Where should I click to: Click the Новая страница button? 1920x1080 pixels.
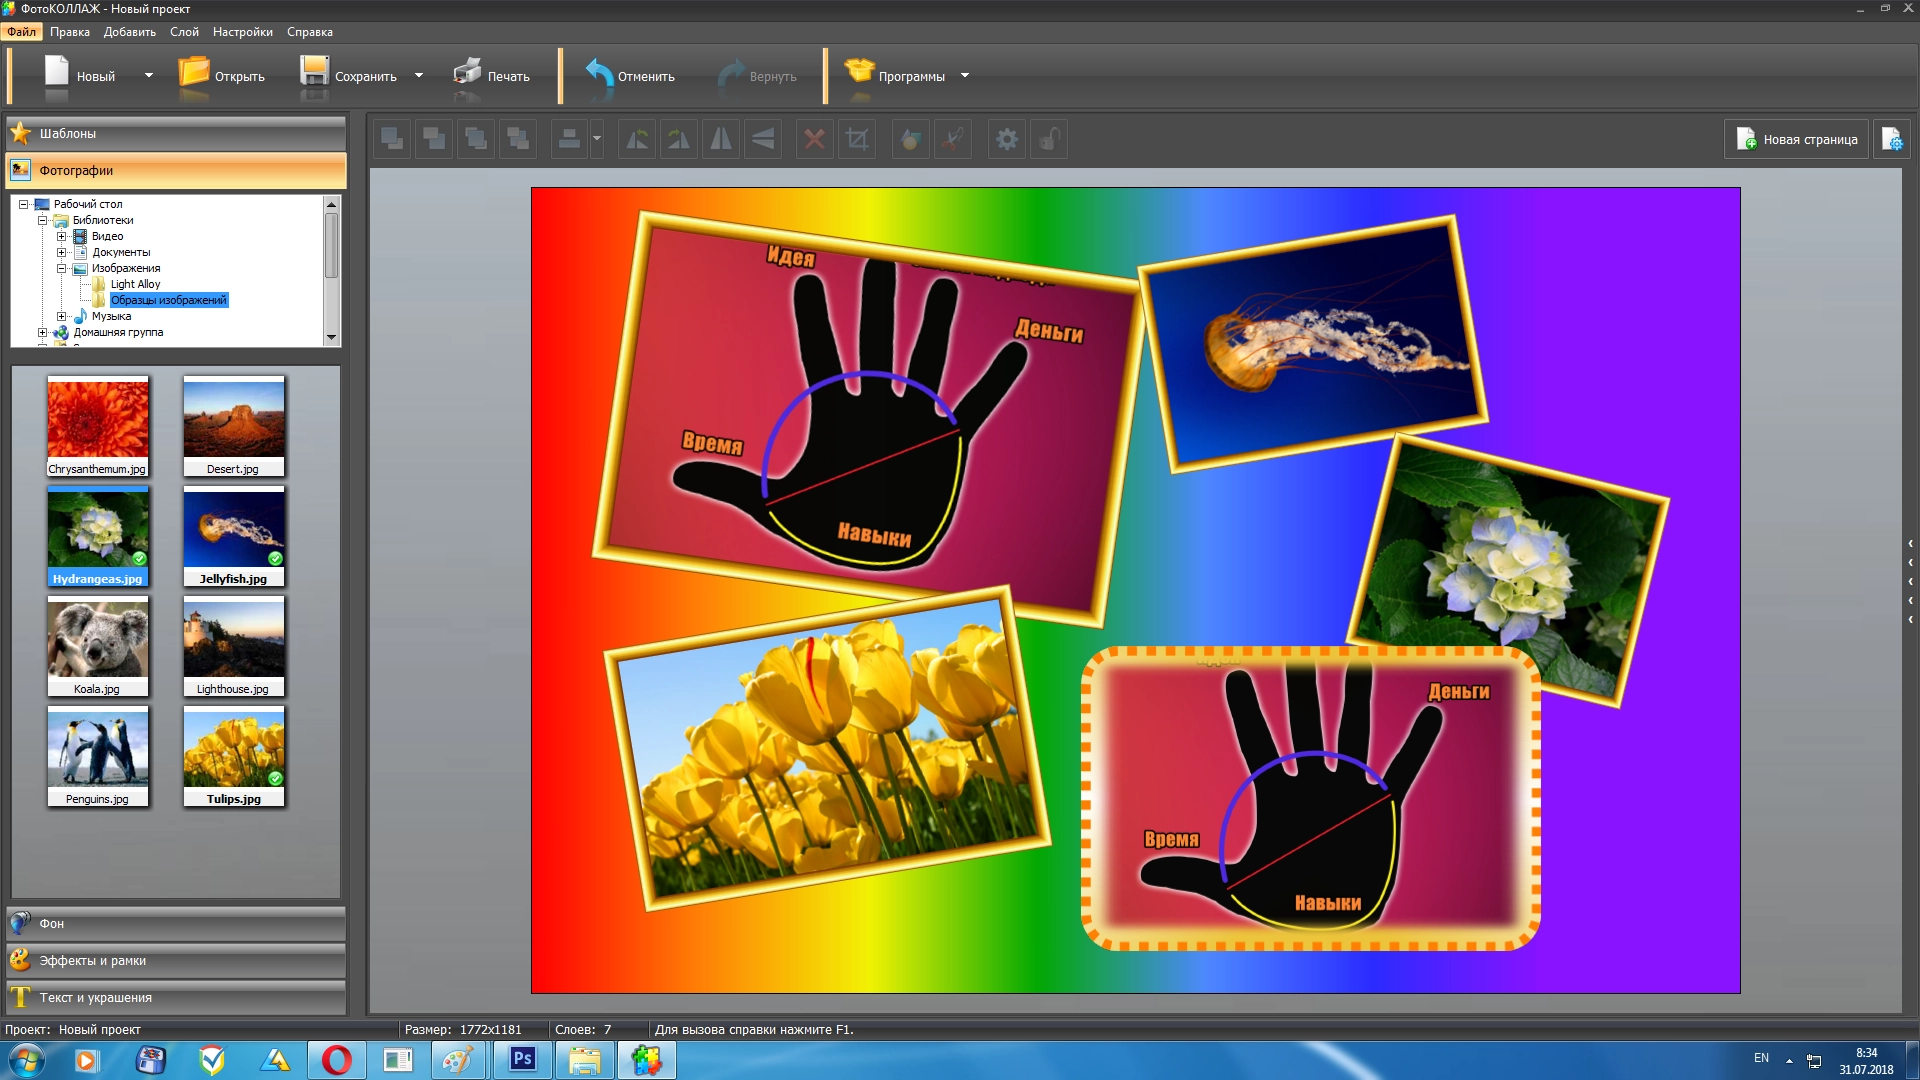1796,139
